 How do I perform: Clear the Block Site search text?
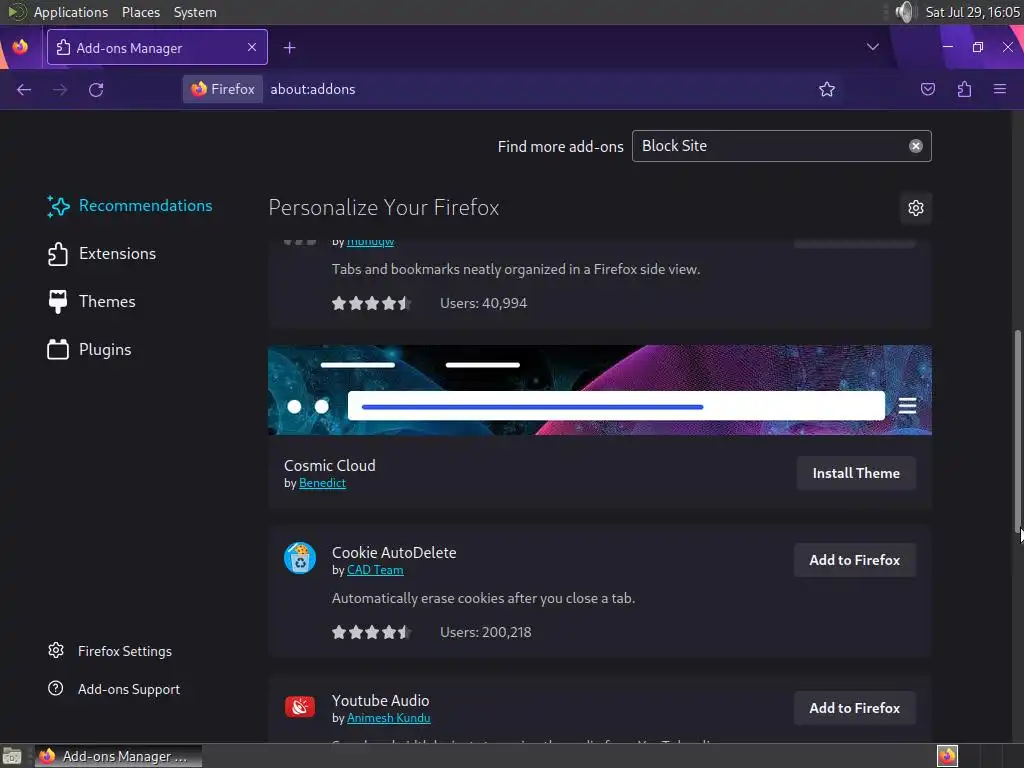[x=916, y=146]
